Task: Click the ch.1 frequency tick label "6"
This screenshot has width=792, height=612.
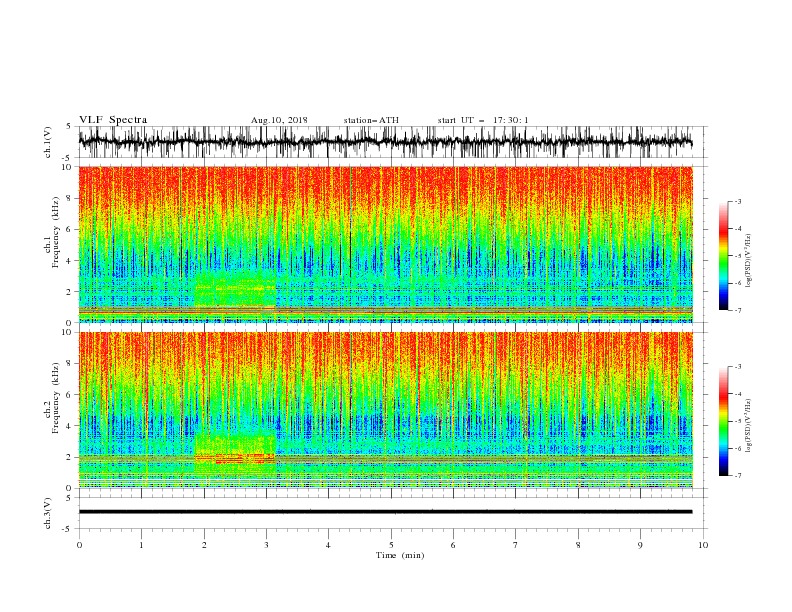Action: 71,229
